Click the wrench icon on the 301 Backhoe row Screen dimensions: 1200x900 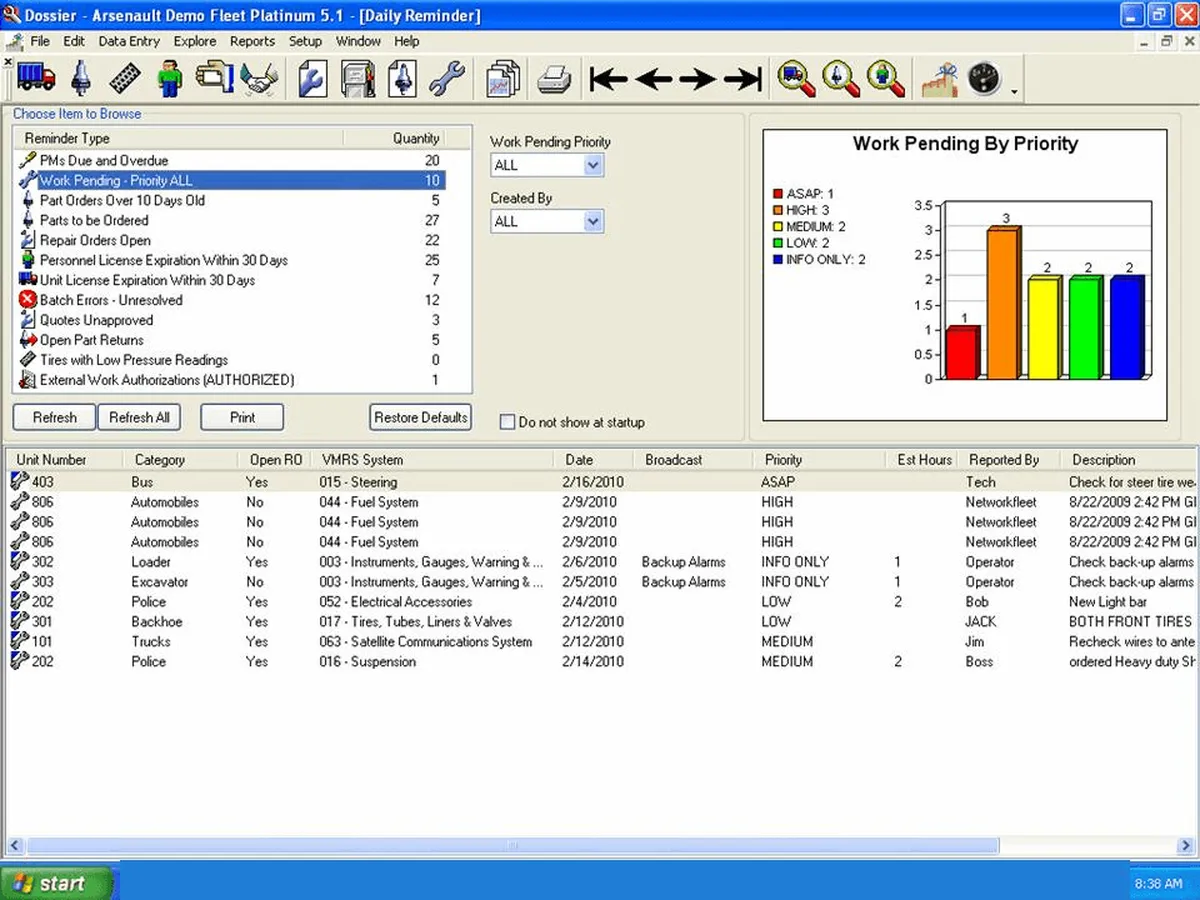coord(19,621)
